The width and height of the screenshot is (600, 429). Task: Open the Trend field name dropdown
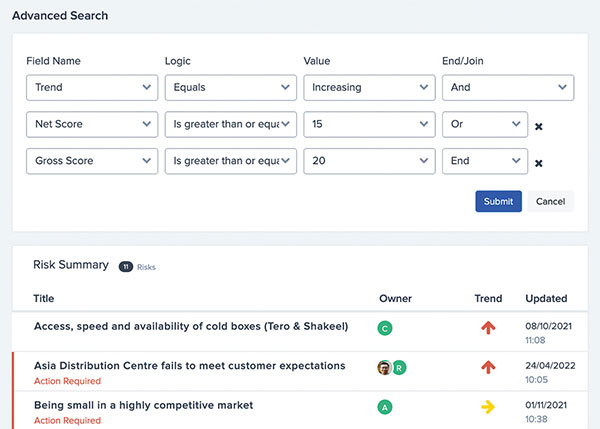click(92, 88)
